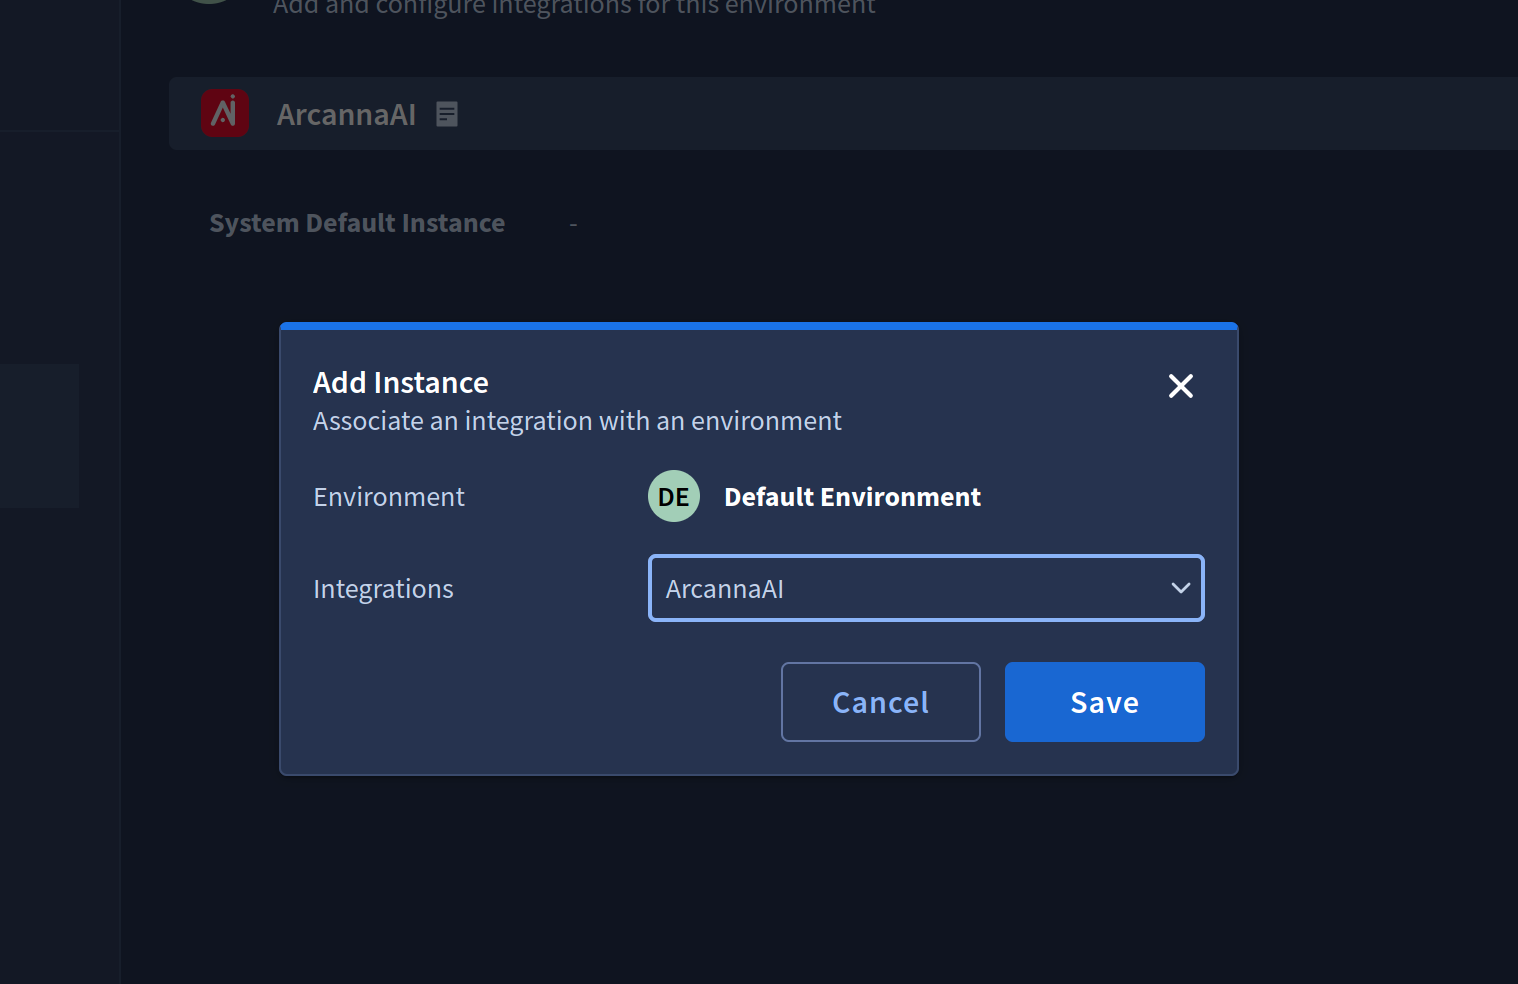Click the ArcannaAI red logo icon
Image resolution: width=1518 pixels, height=984 pixels.
[225, 113]
